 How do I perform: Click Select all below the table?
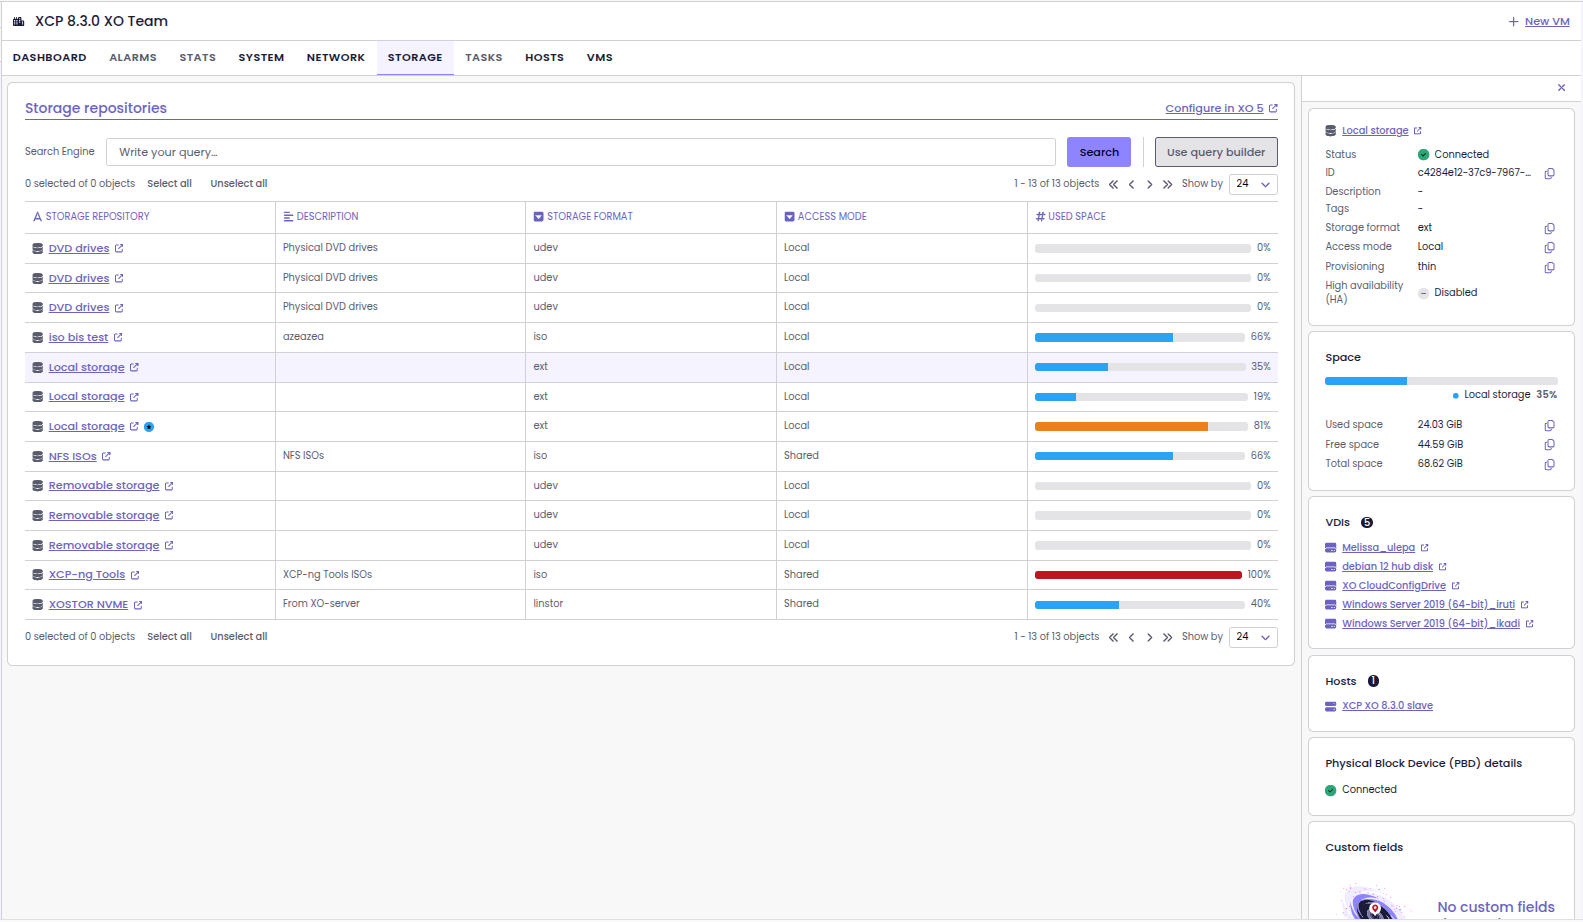(x=169, y=637)
